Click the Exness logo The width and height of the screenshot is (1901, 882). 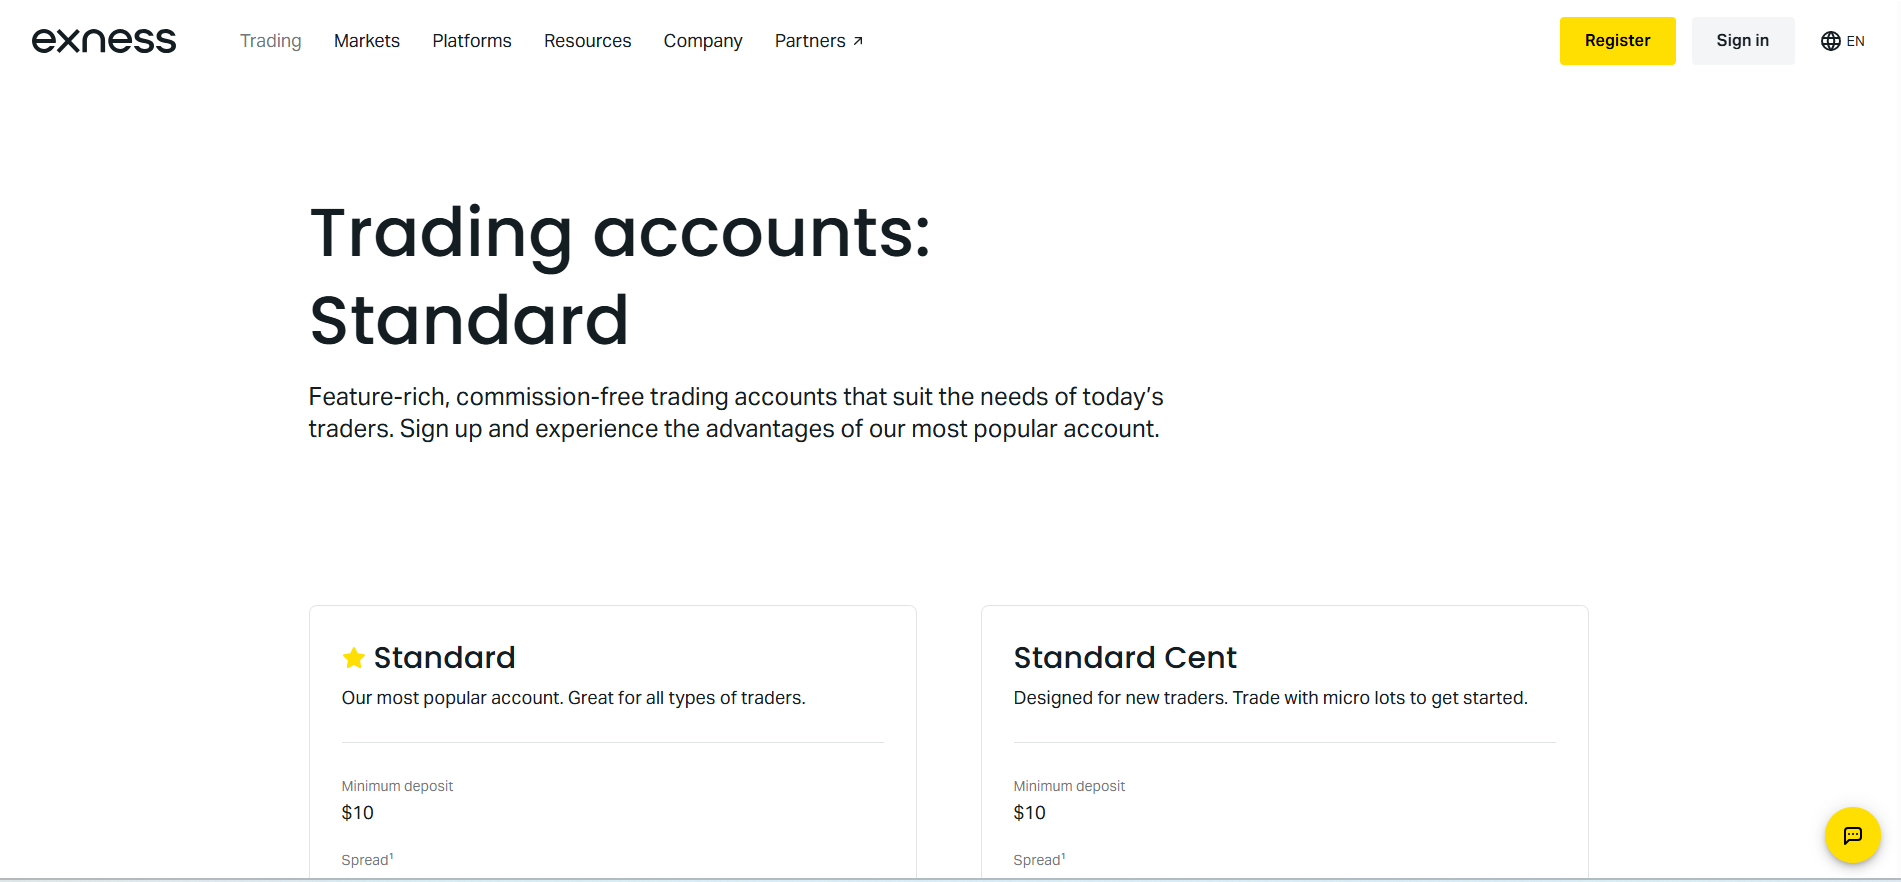point(104,41)
